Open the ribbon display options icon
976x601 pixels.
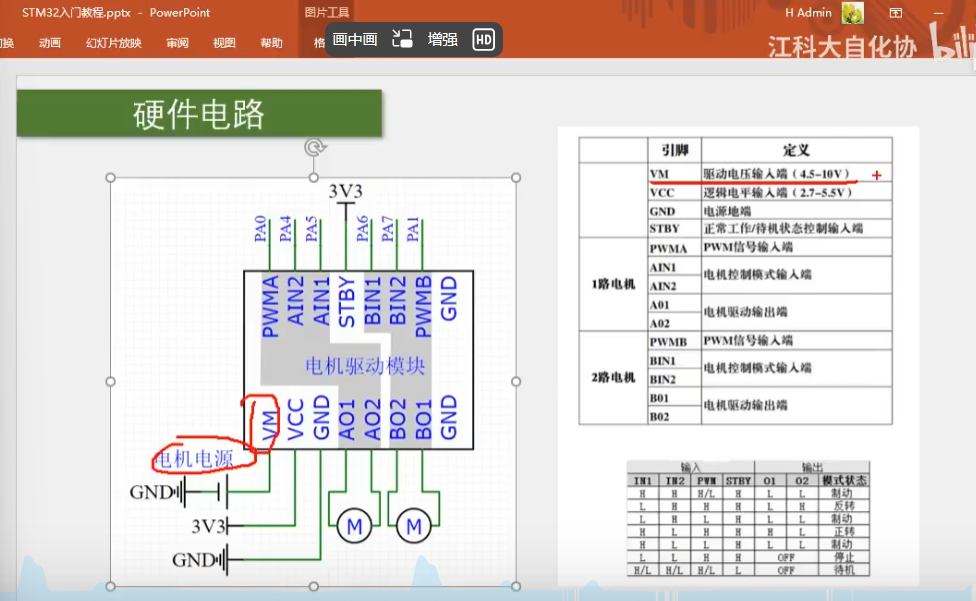896,12
